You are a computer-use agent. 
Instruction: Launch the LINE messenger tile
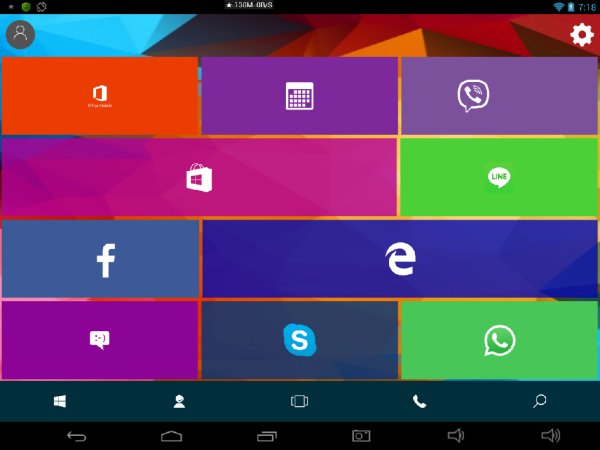coord(499,177)
